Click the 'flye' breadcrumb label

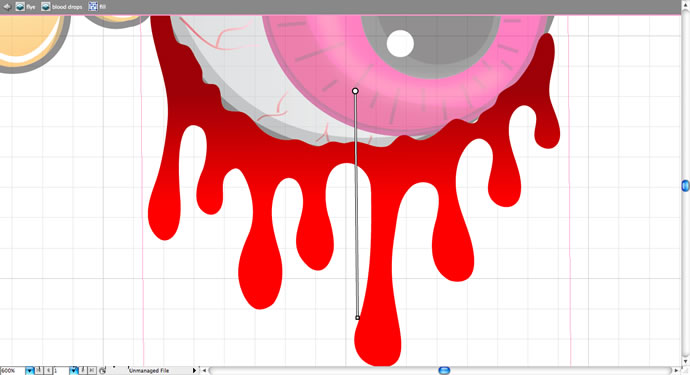pos(31,7)
